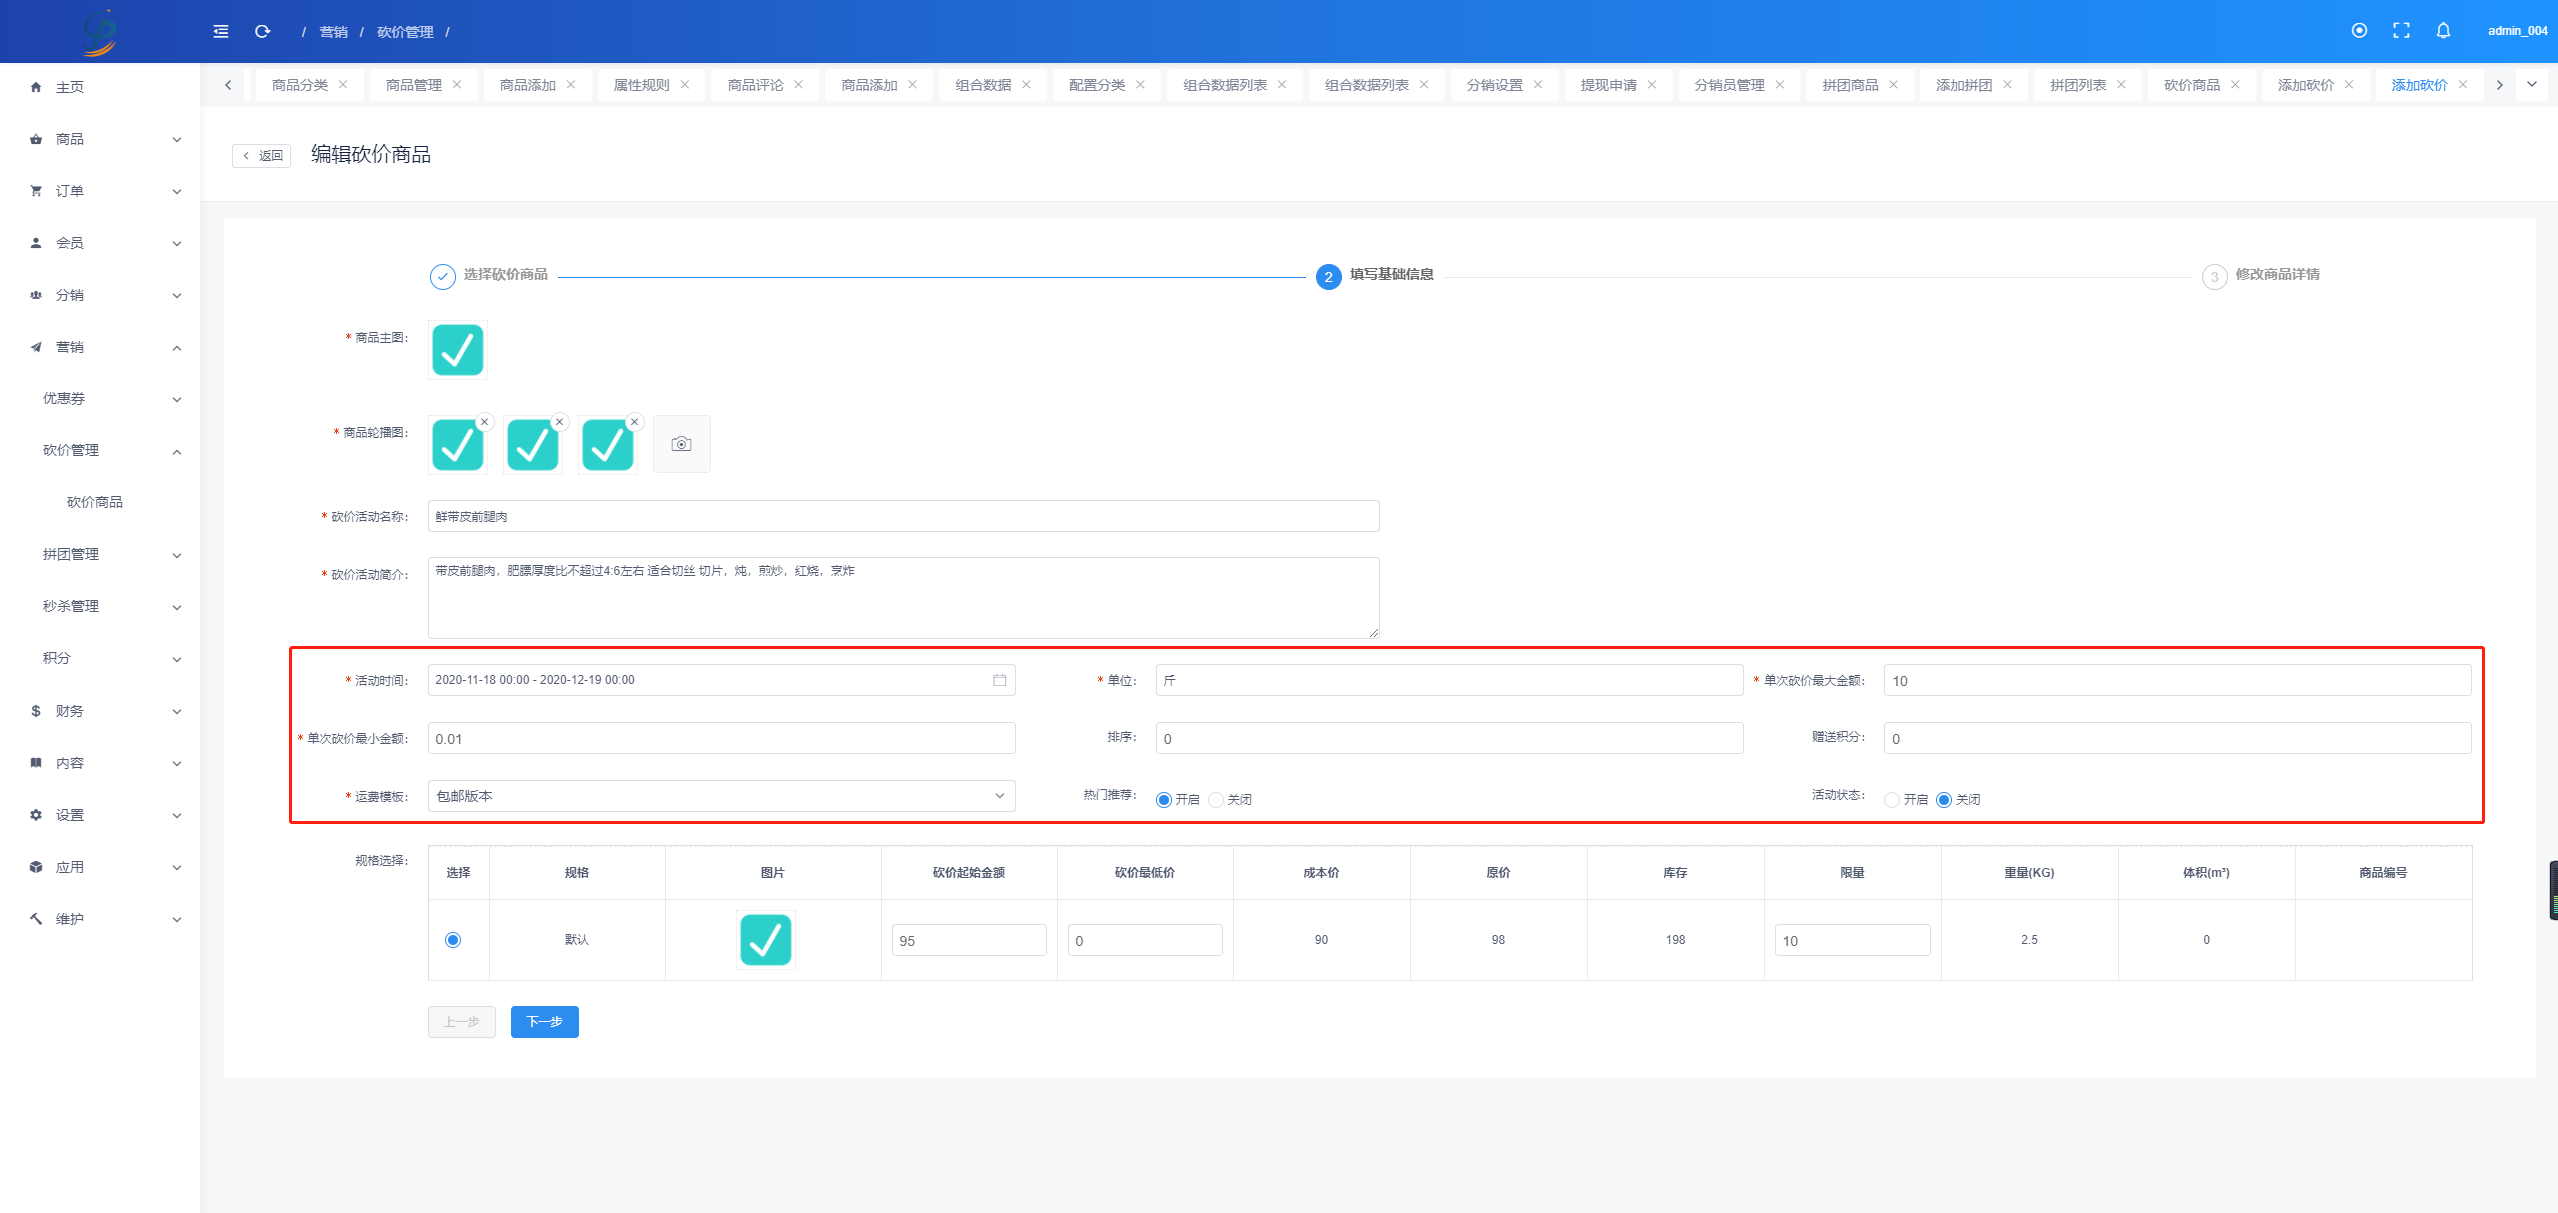Click the cube icon for 应用
The width and height of the screenshot is (2558, 1213).
[x=36, y=867]
